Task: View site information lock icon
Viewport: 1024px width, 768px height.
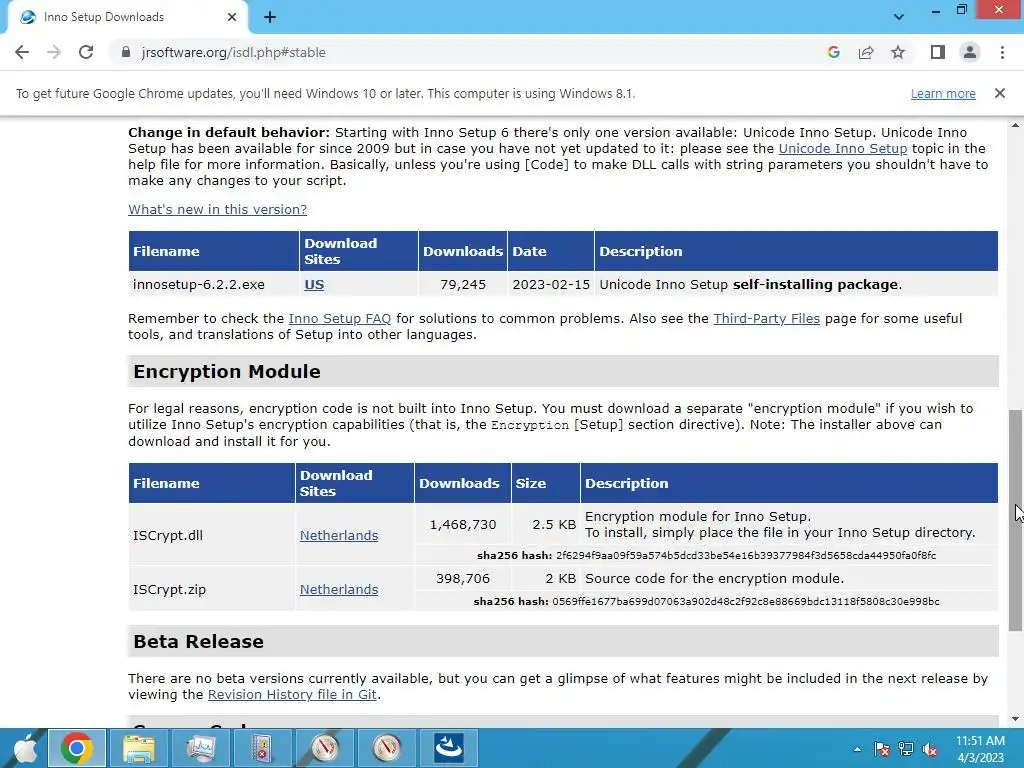Action: [125, 52]
